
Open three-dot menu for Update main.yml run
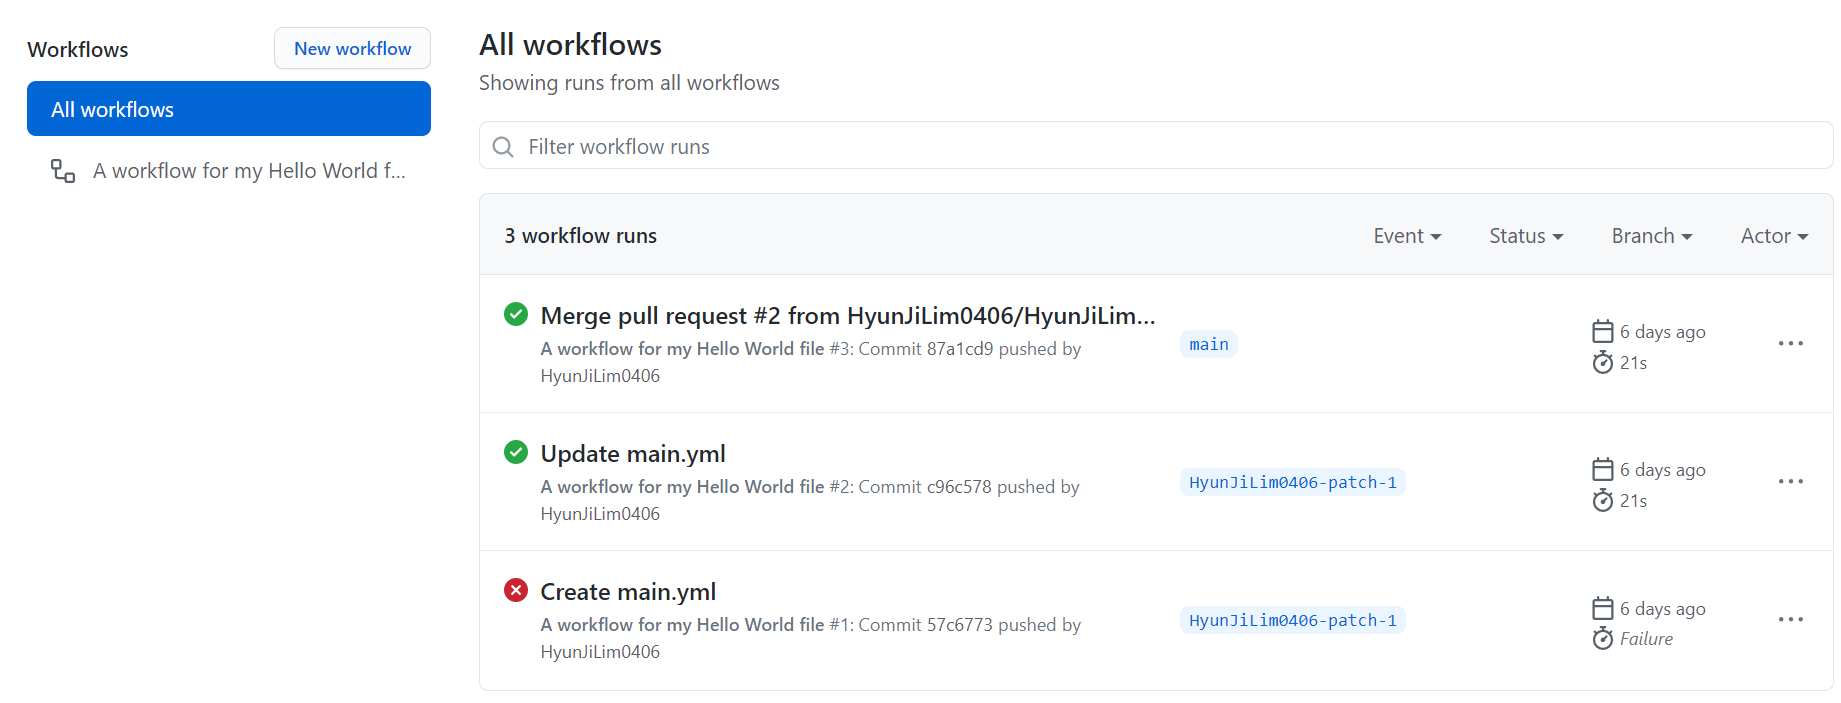[x=1791, y=481]
